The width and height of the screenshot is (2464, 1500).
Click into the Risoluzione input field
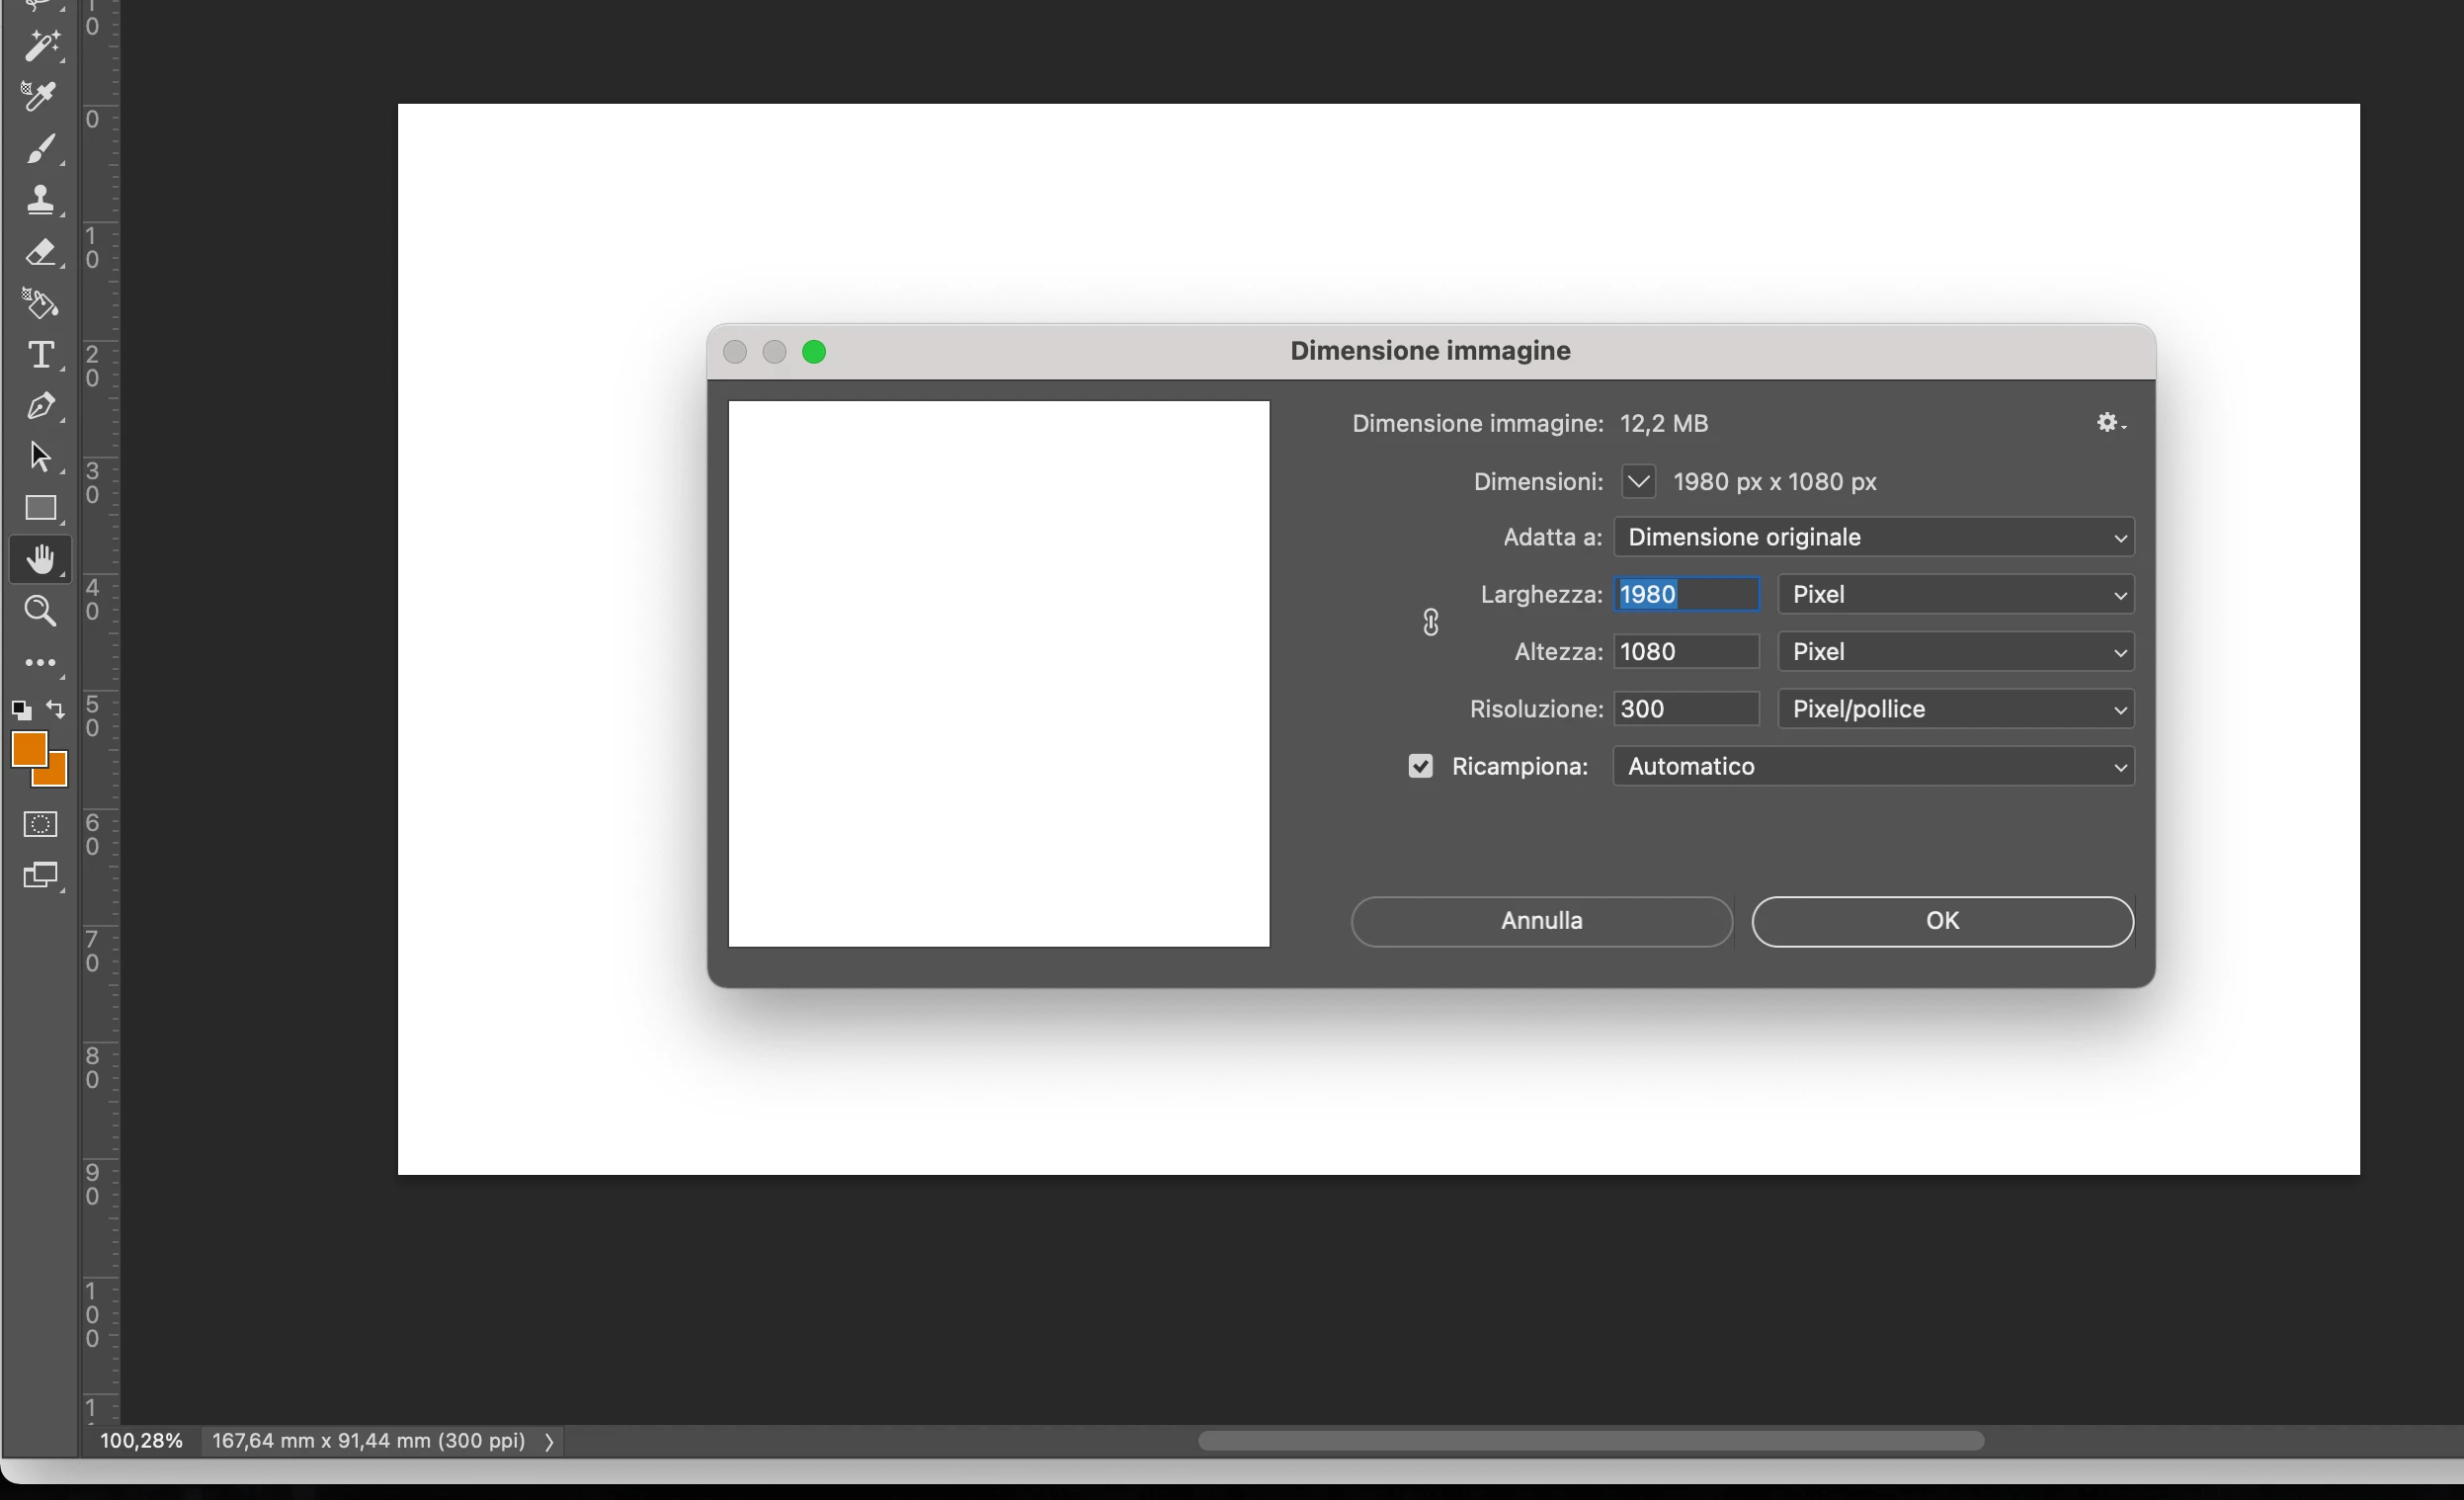coord(1685,709)
